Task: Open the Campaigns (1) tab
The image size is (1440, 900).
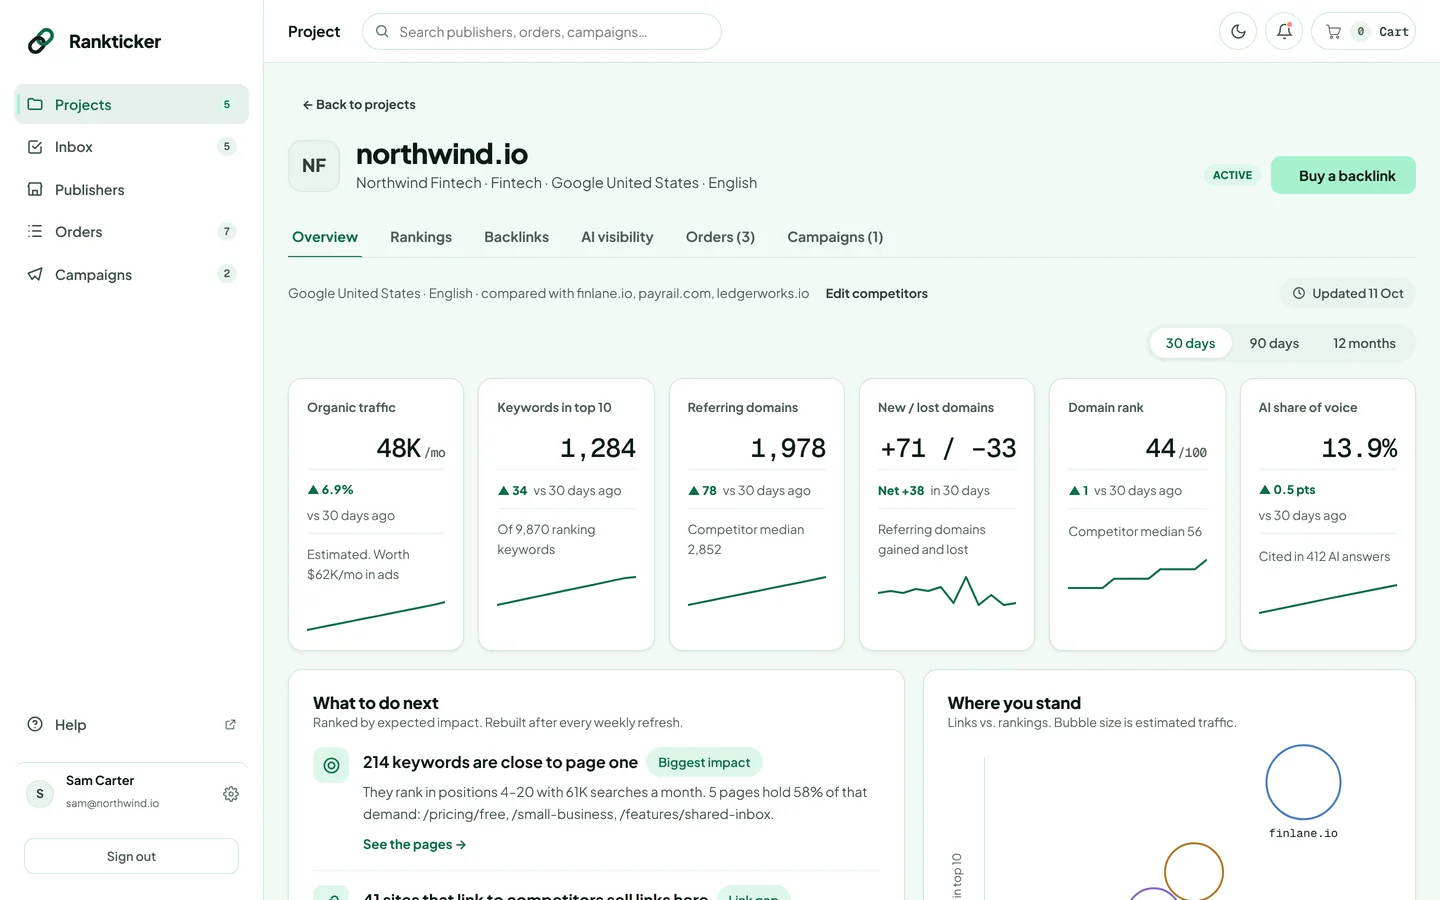Action: 835,237
